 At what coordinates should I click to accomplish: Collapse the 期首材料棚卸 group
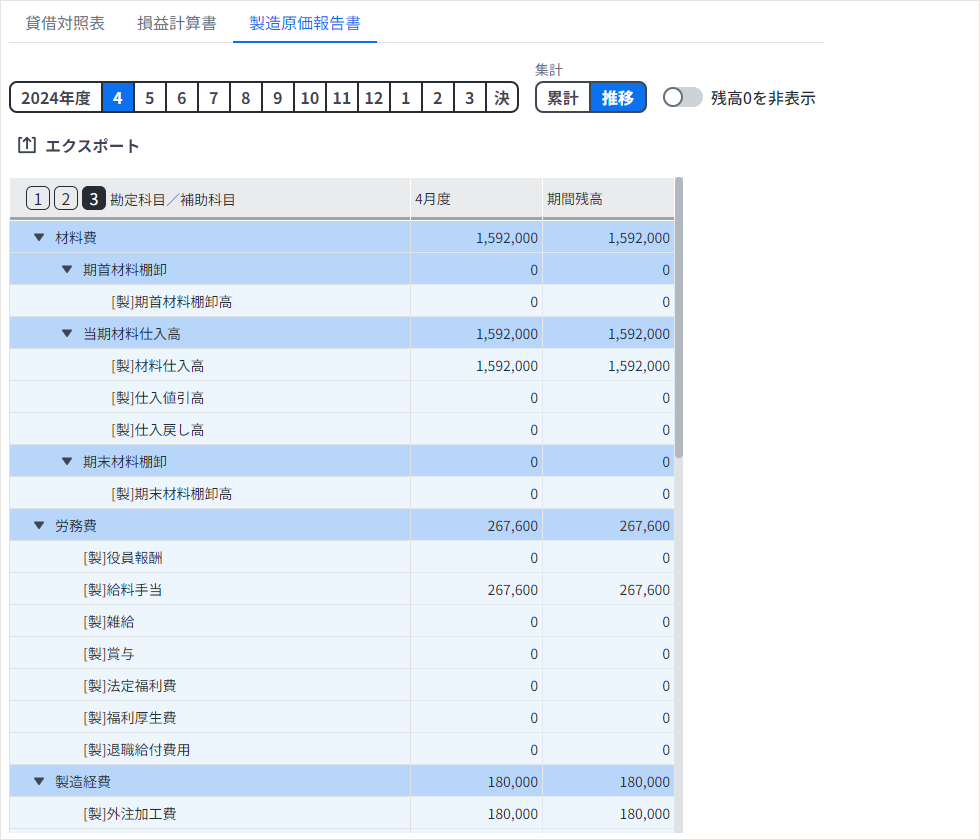(67, 270)
